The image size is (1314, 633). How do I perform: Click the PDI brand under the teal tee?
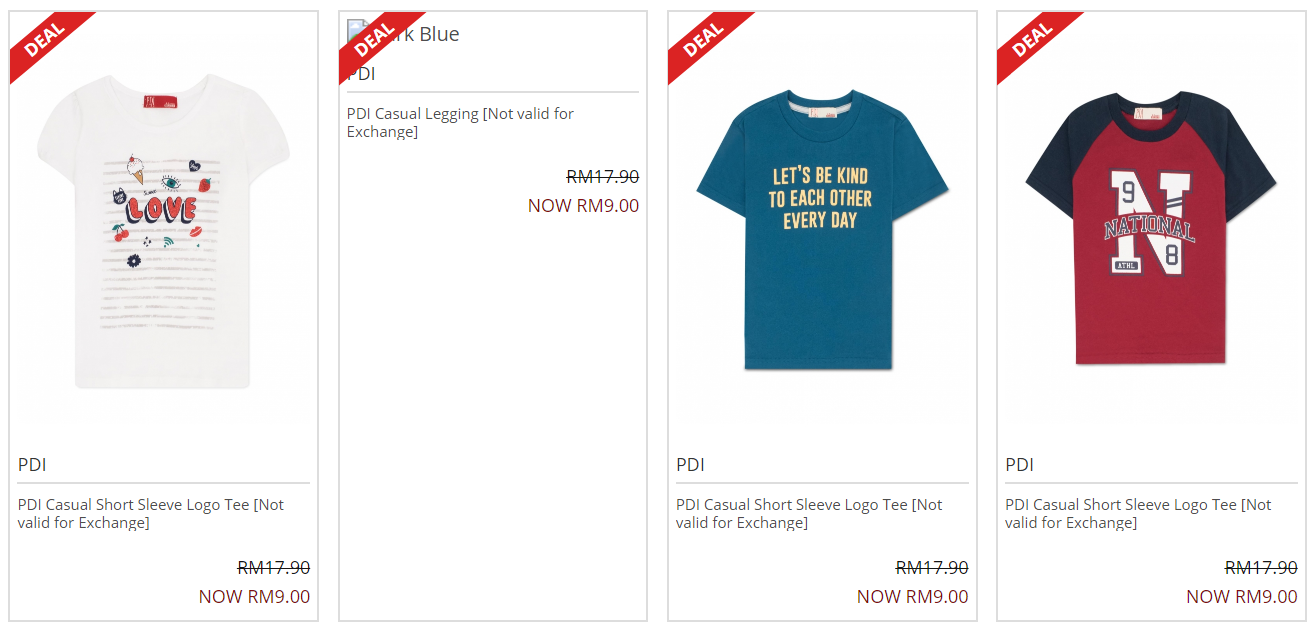[x=690, y=465]
